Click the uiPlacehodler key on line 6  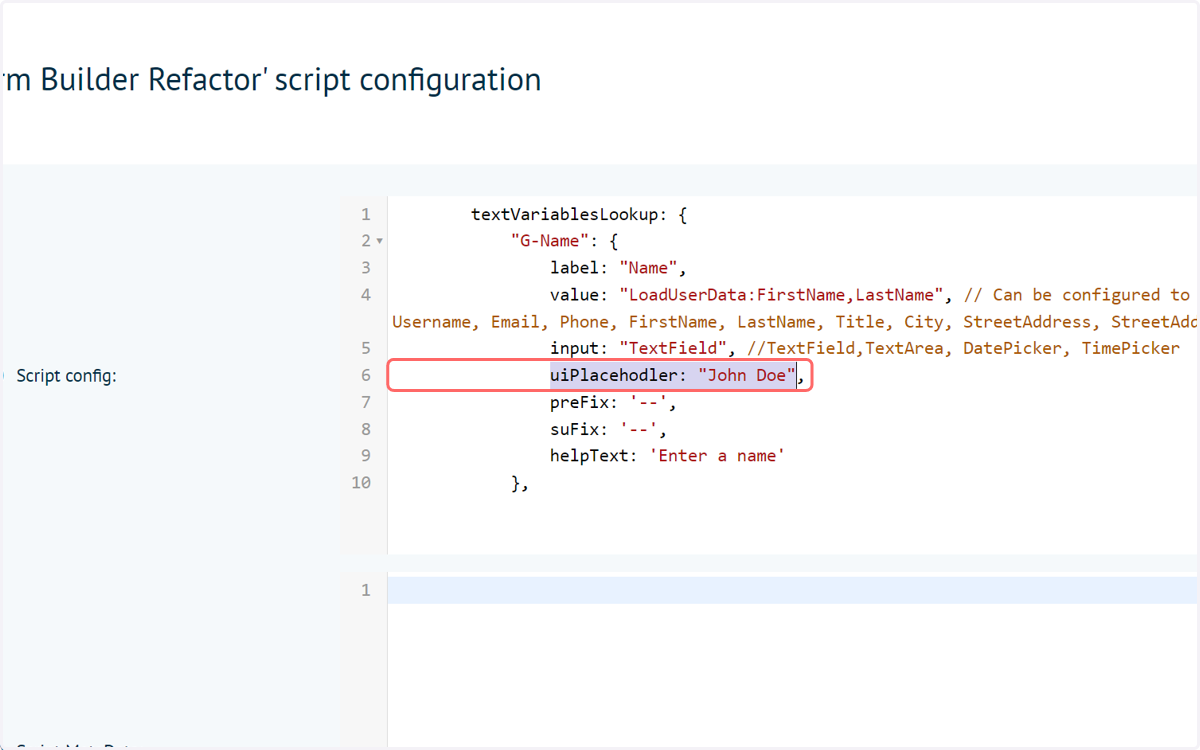click(x=614, y=376)
